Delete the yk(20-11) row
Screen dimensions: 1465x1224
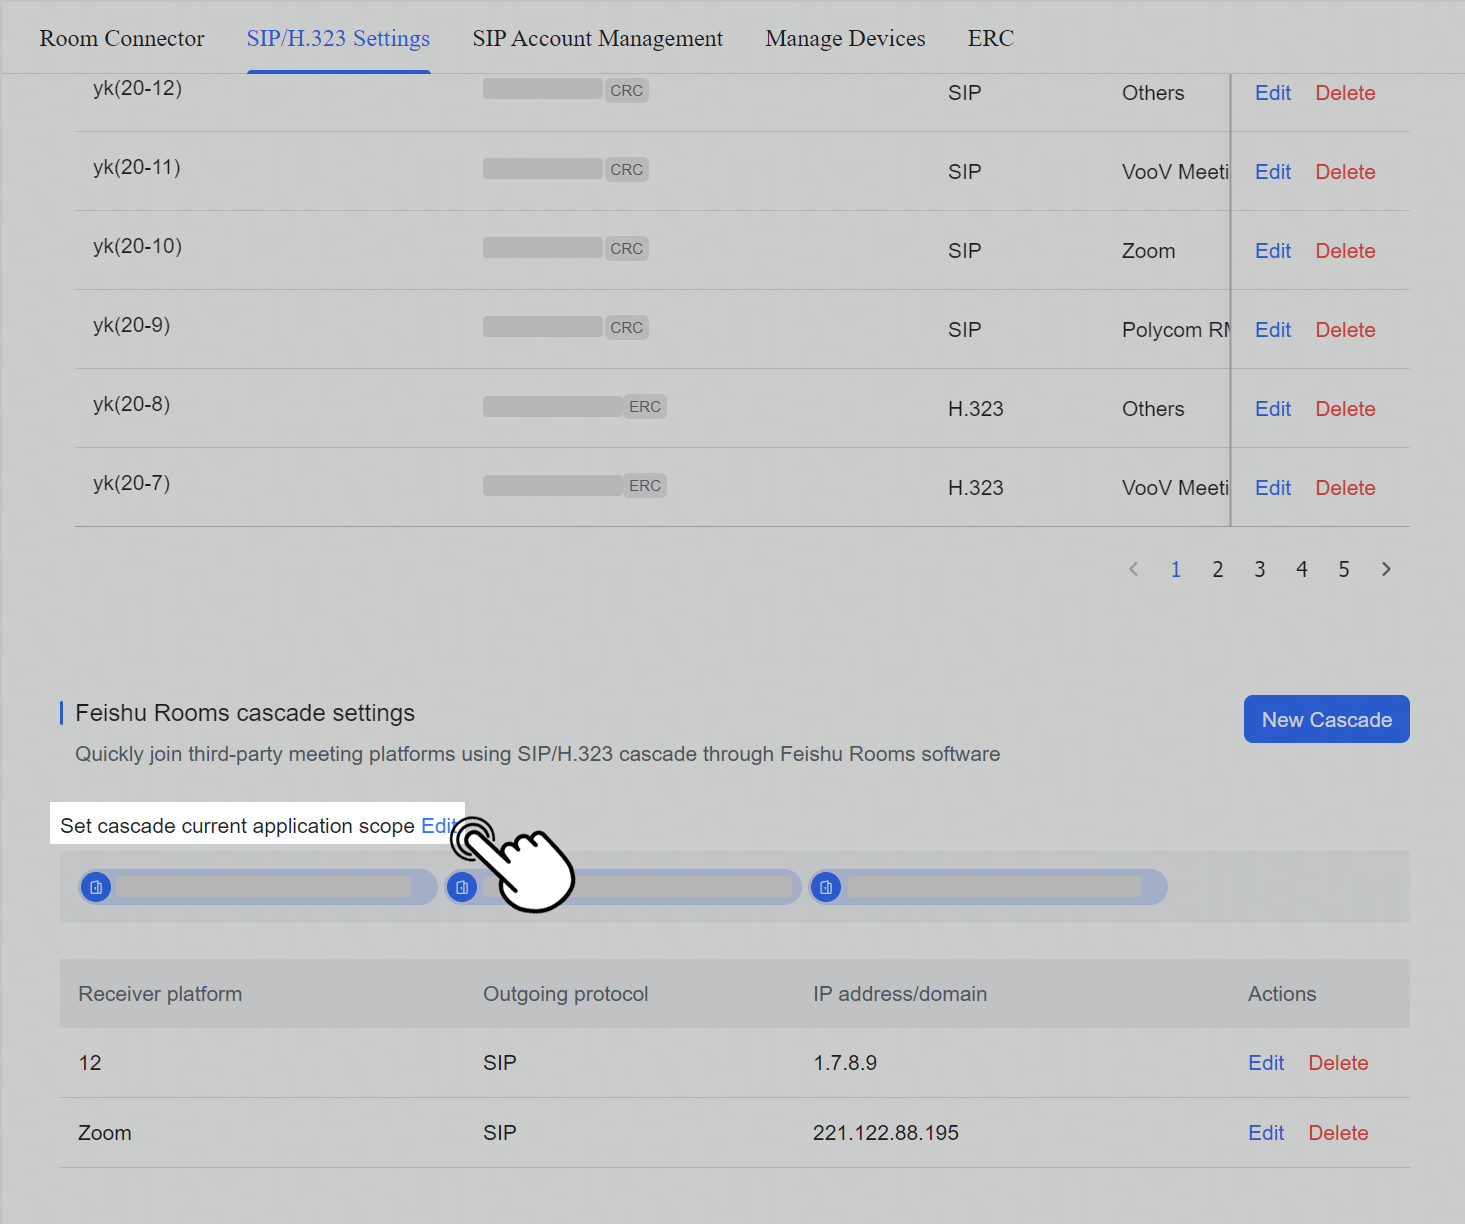click(1345, 172)
